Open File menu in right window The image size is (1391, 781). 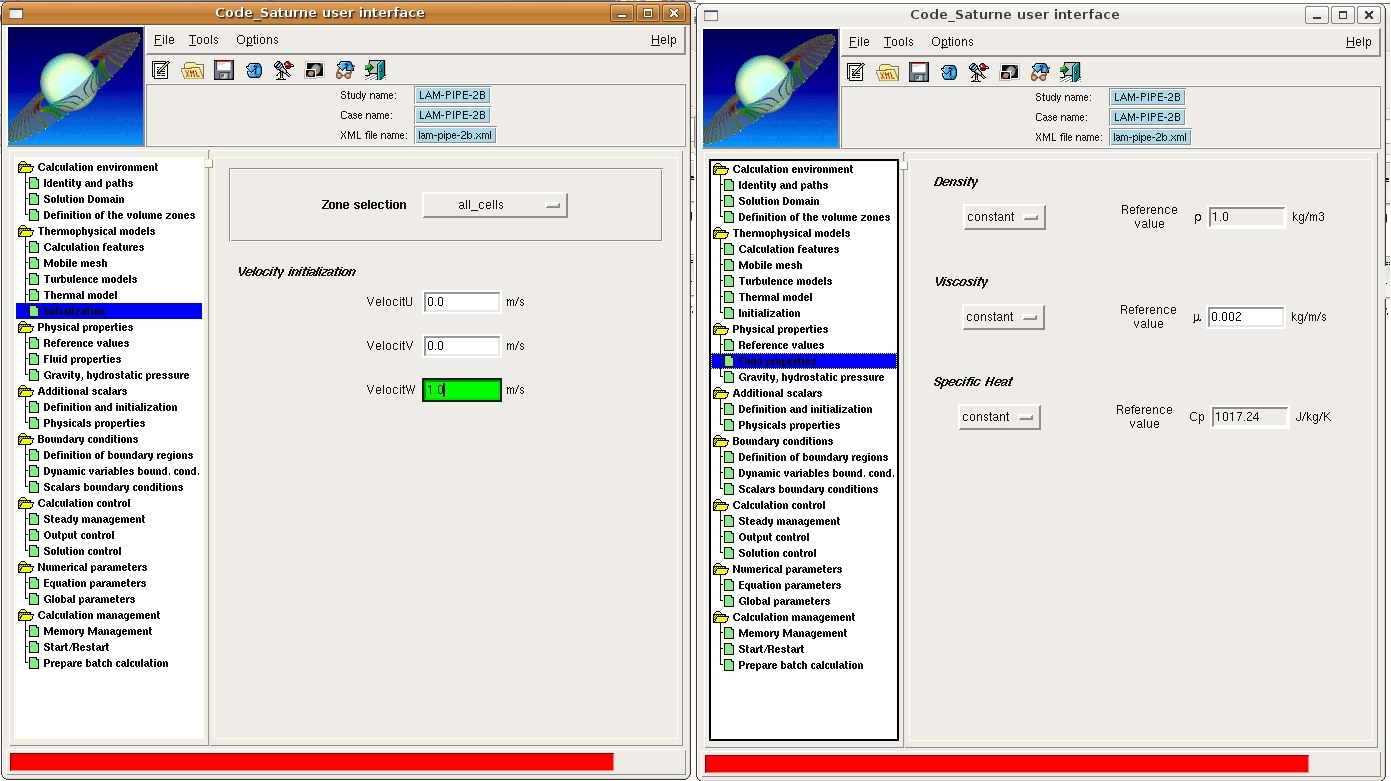point(859,42)
